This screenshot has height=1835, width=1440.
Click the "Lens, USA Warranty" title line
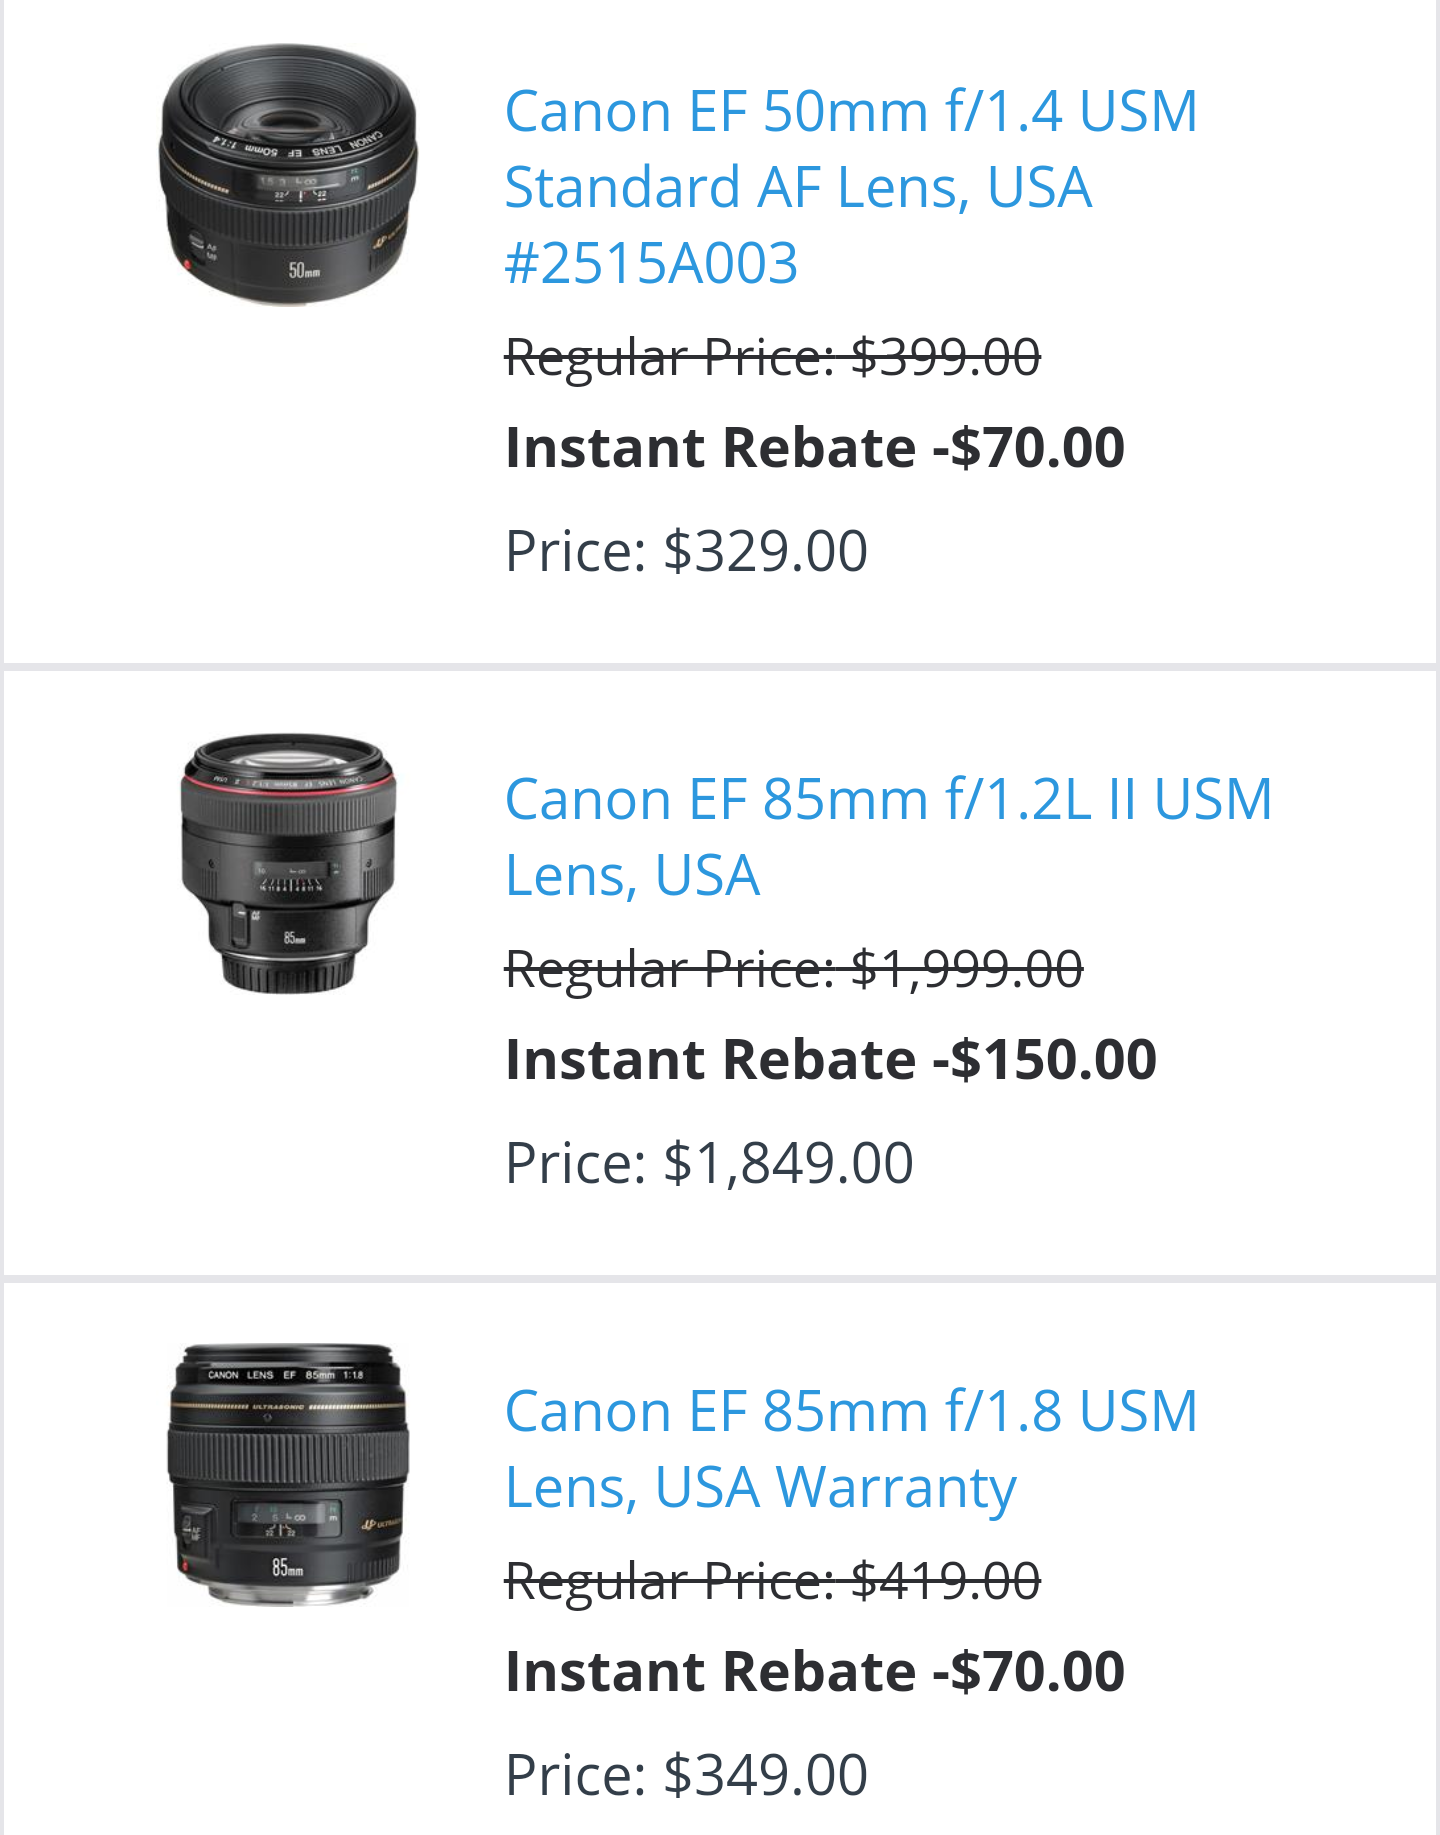pyautogui.click(x=760, y=1488)
